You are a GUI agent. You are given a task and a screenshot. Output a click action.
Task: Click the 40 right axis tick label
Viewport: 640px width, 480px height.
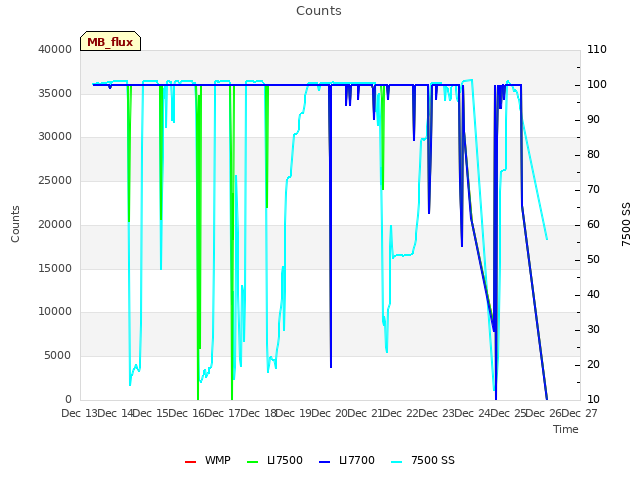coord(593,295)
